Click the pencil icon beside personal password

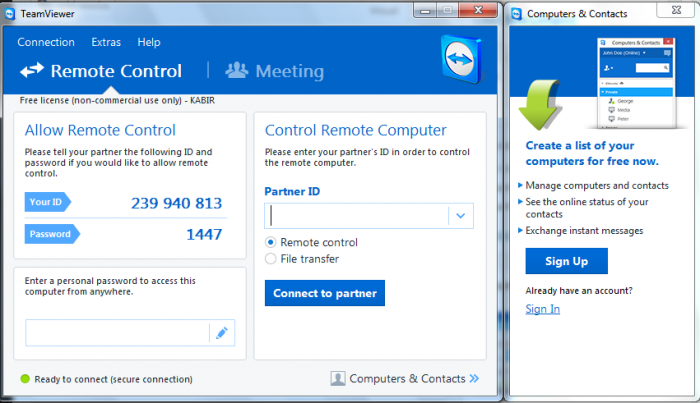pos(222,333)
